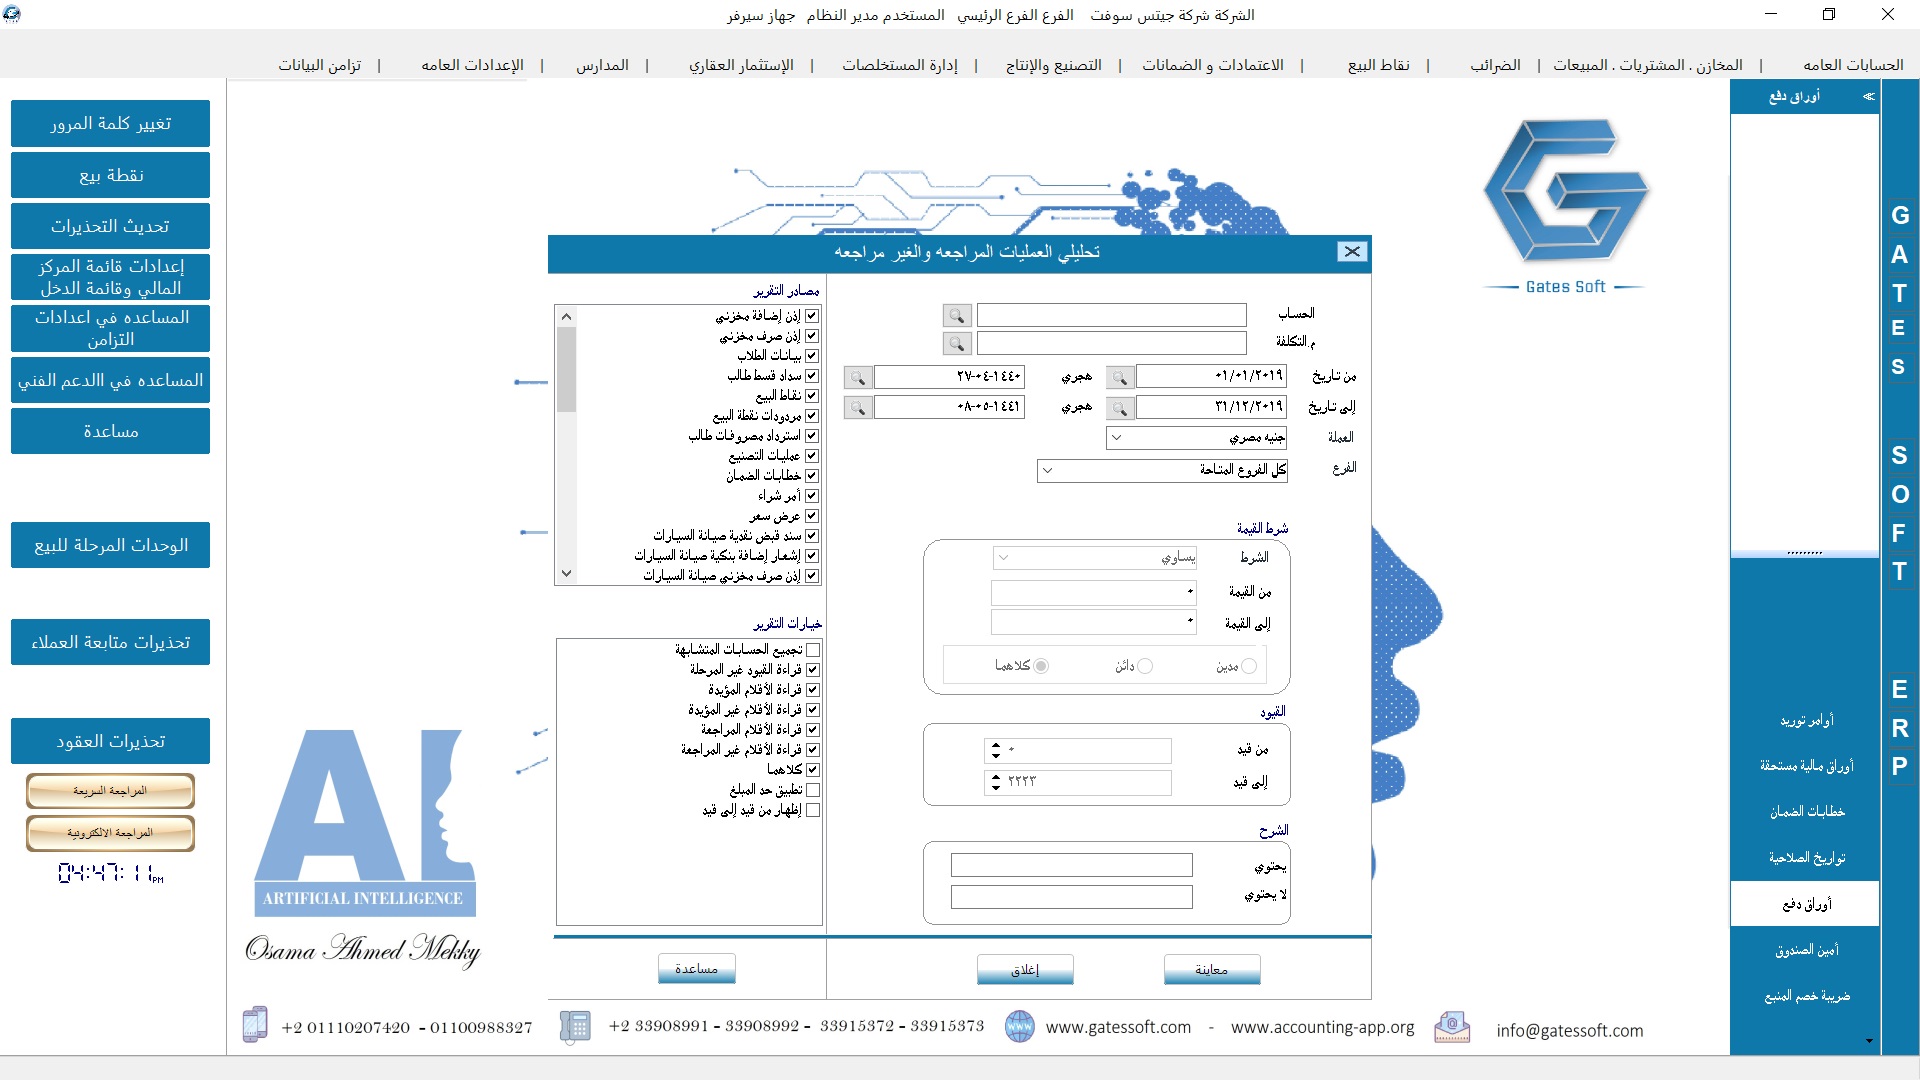The image size is (1920, 1080).
Task: Click تحديث التحذيرات button
Action: (x=111, y=226)
